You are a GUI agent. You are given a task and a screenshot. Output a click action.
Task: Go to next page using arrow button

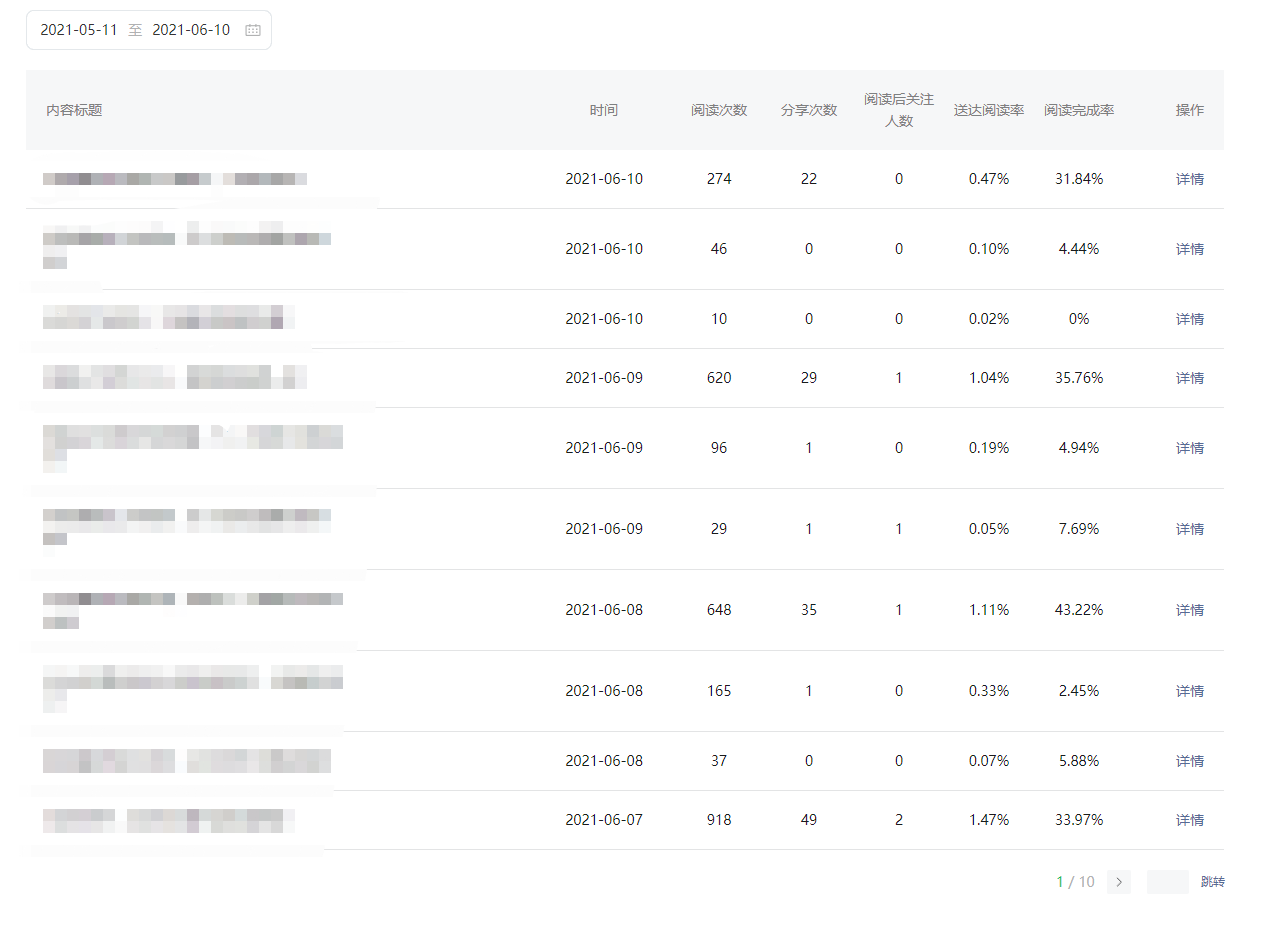(x=1119, y=882)
